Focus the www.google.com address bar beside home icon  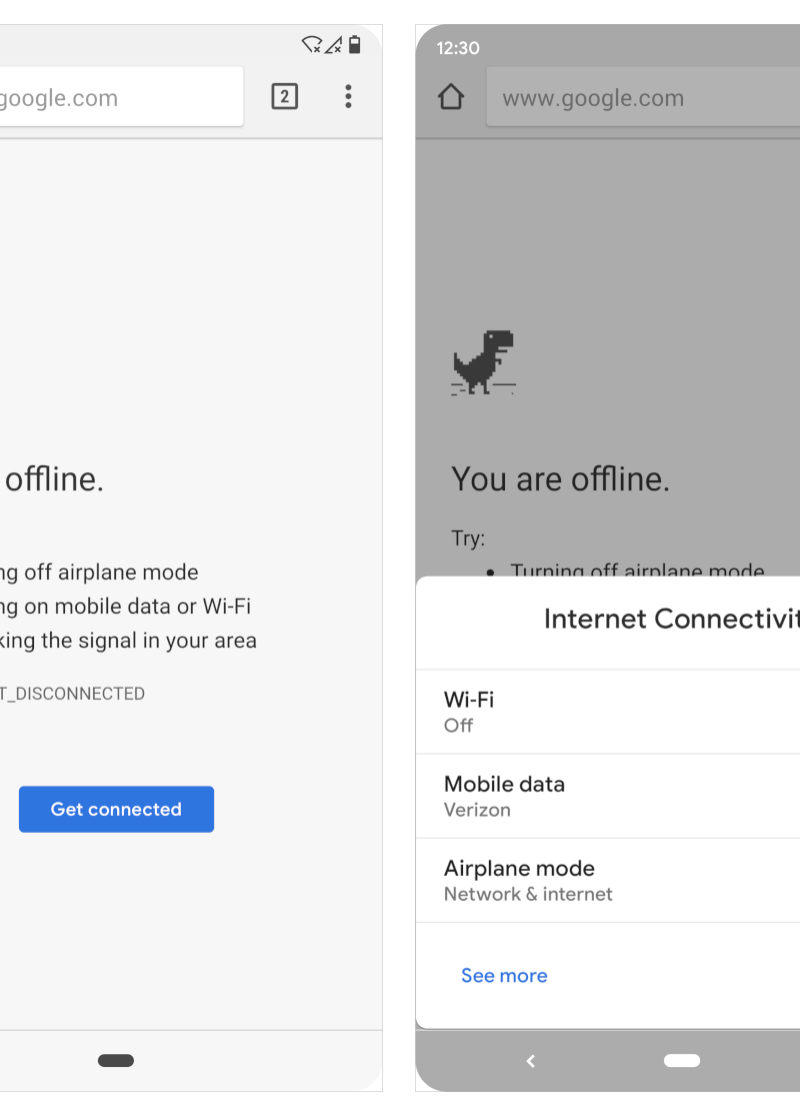(640, 98)
